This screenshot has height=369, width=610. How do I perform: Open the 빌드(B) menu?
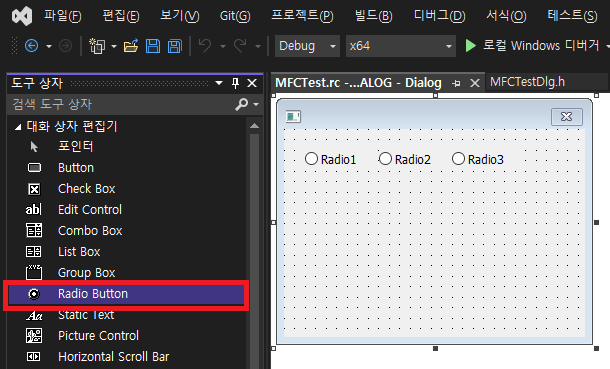tap(373, 16)
